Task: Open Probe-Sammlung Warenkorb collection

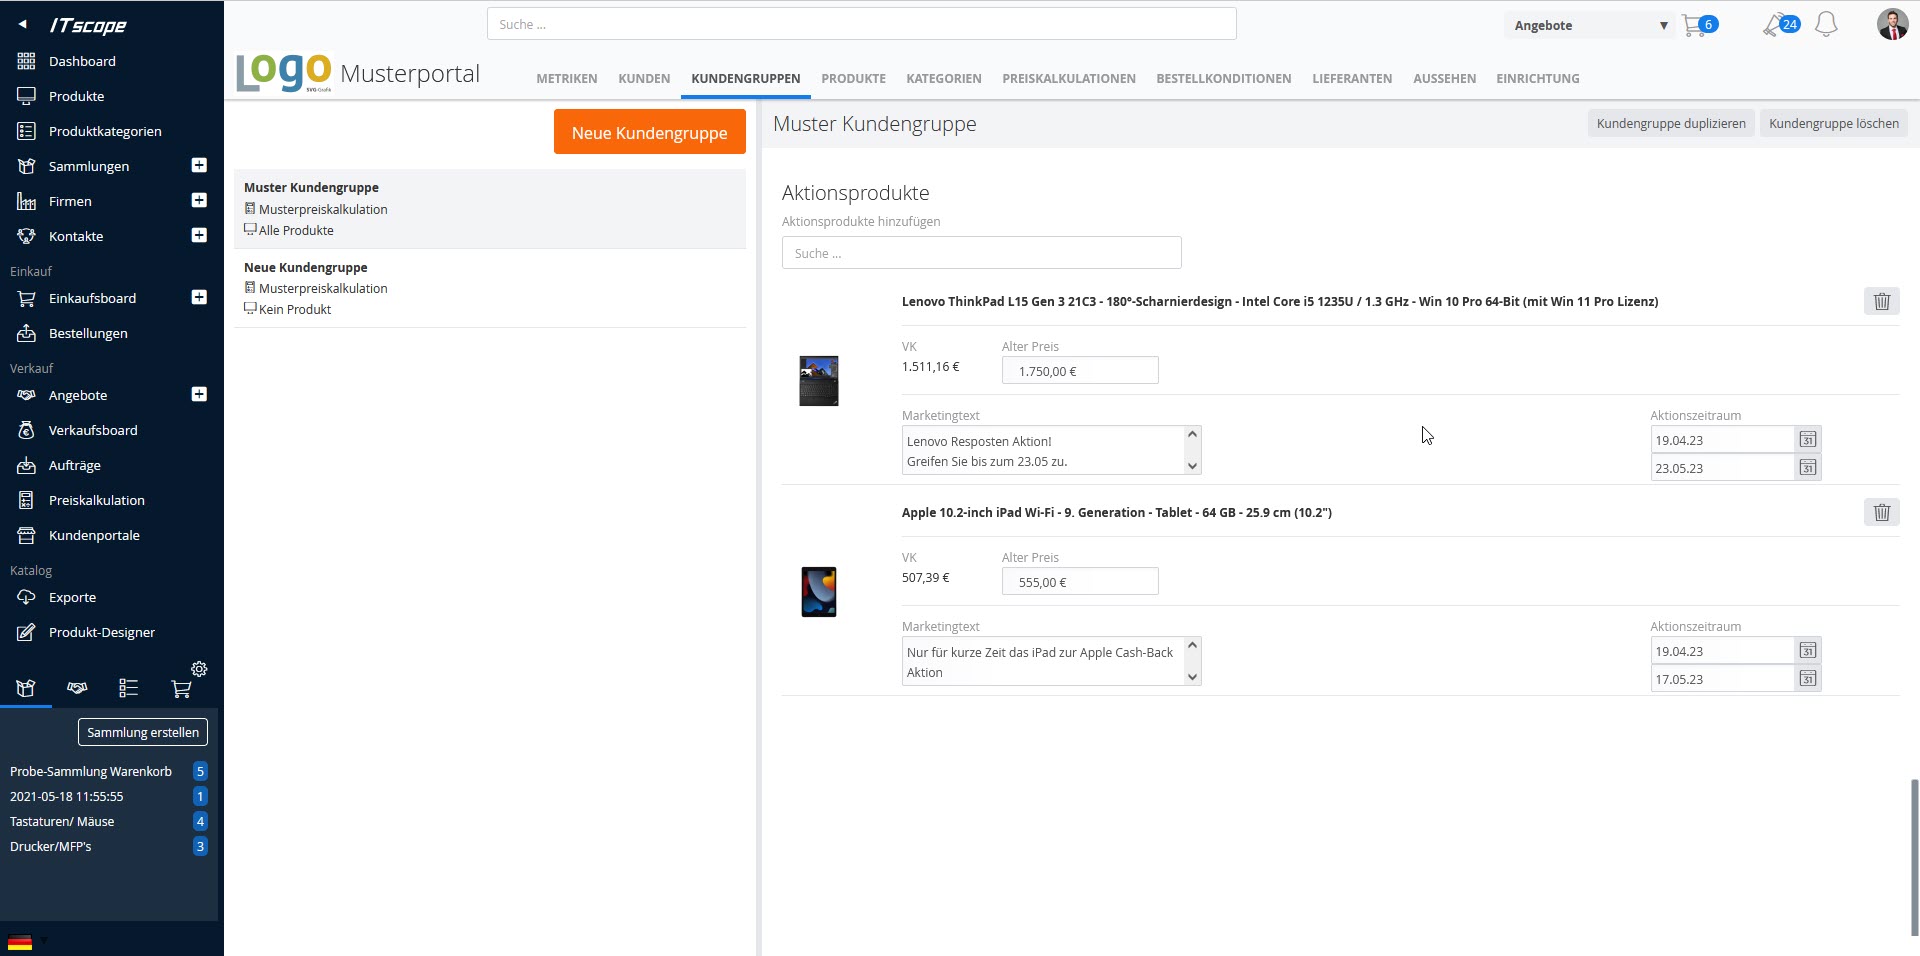Action: [91, 771]
